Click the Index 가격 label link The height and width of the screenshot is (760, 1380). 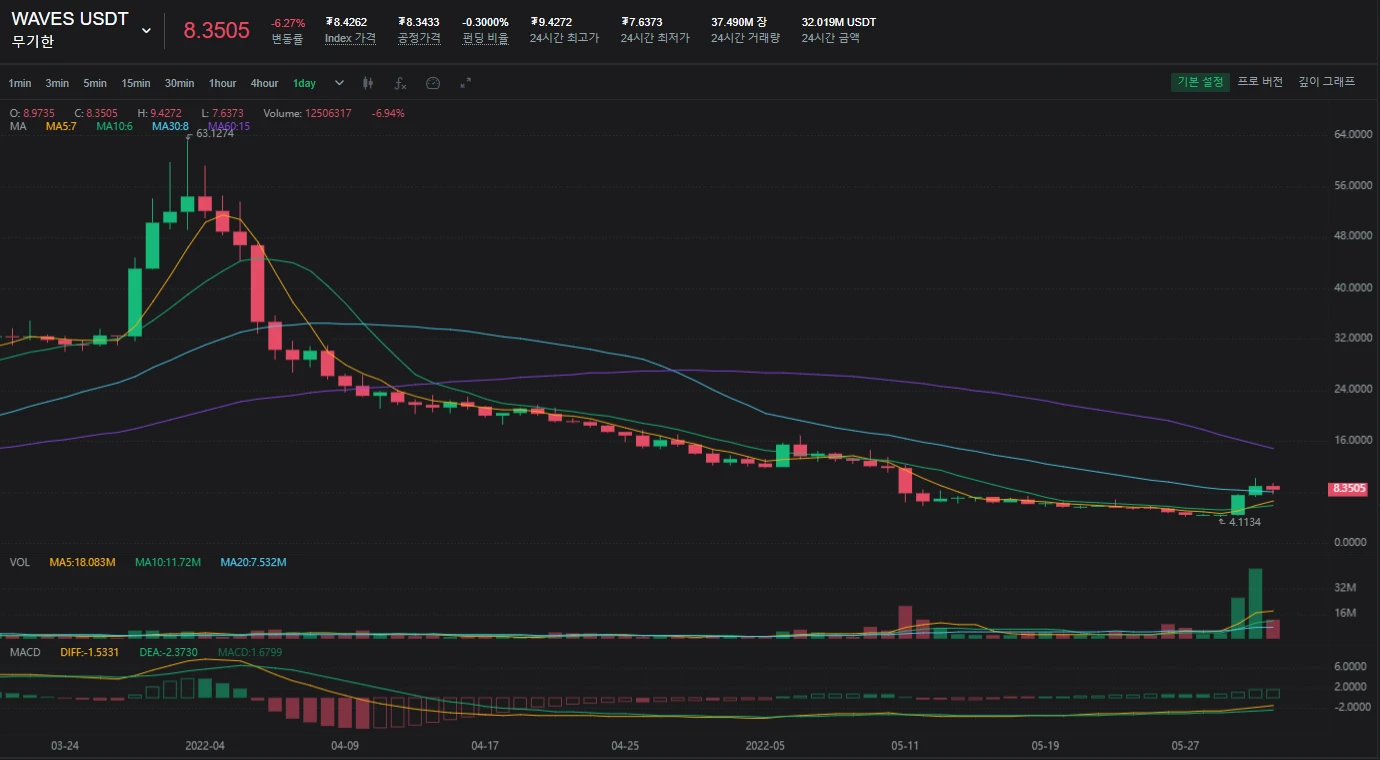coord(350,38)
